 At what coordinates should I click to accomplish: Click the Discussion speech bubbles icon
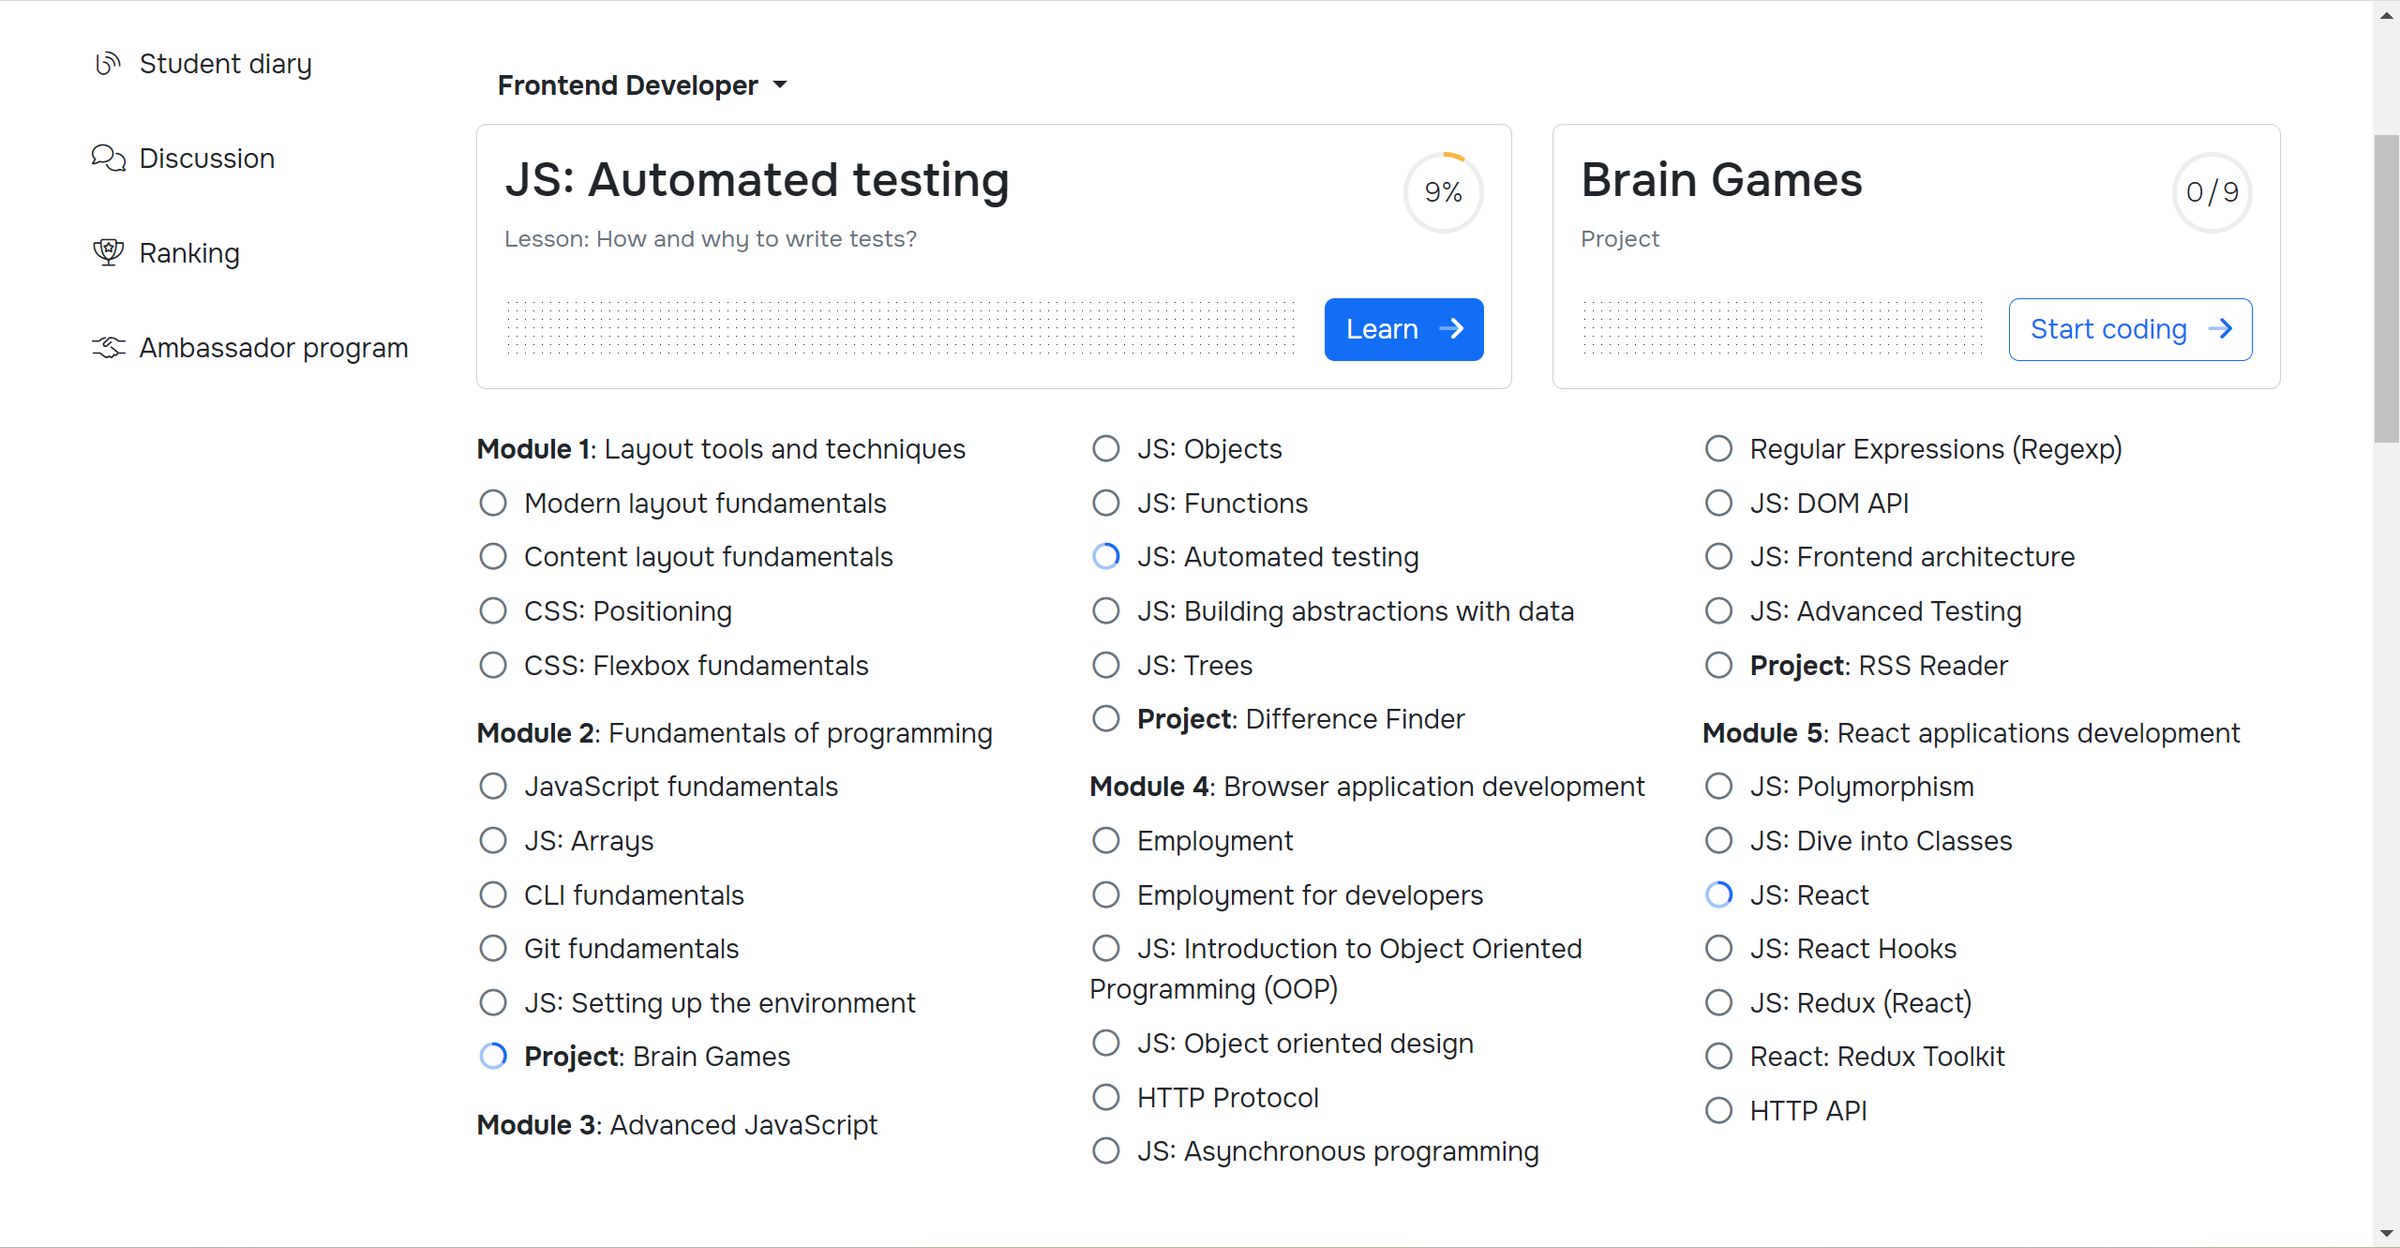click(x=108, y=158)
